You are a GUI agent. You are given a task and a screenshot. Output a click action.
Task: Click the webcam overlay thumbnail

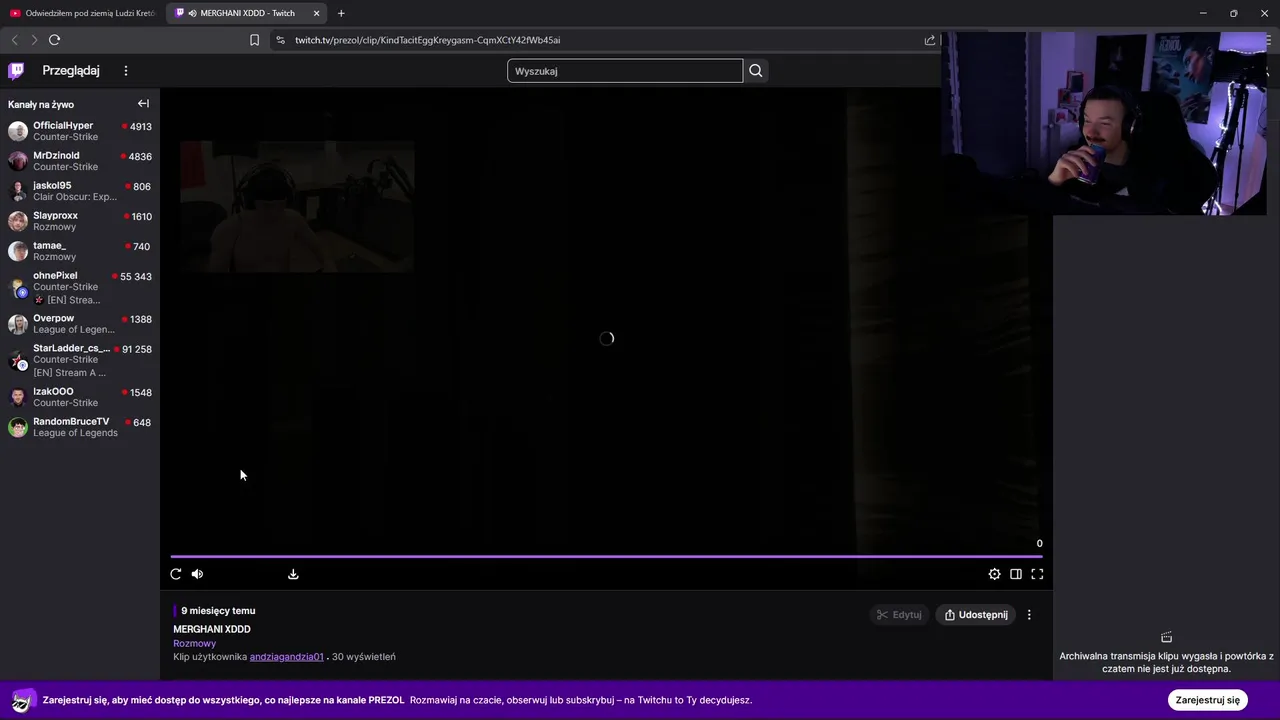(x=1103, y=123)
